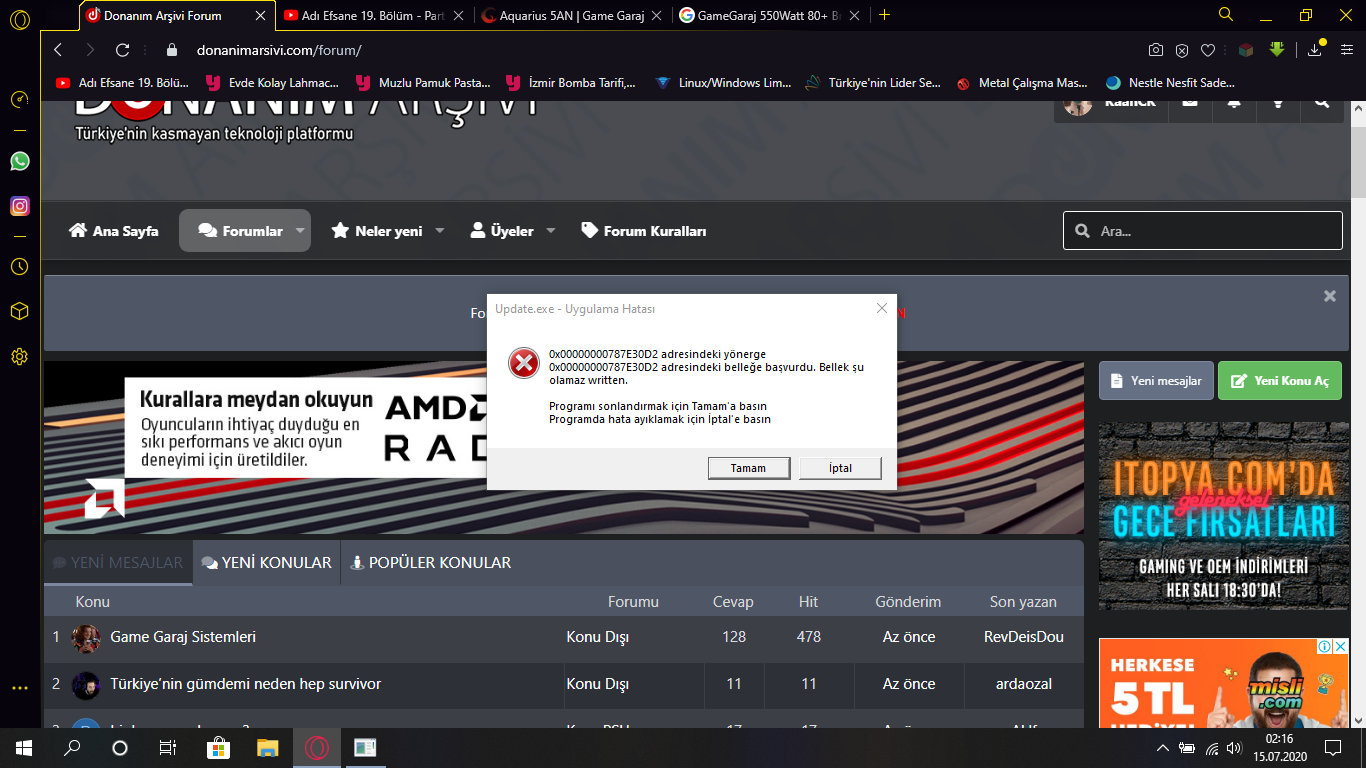Open forum inbox envelope icon
This screenshot has width=1366, height=768.
click(x=1190, y=101)
